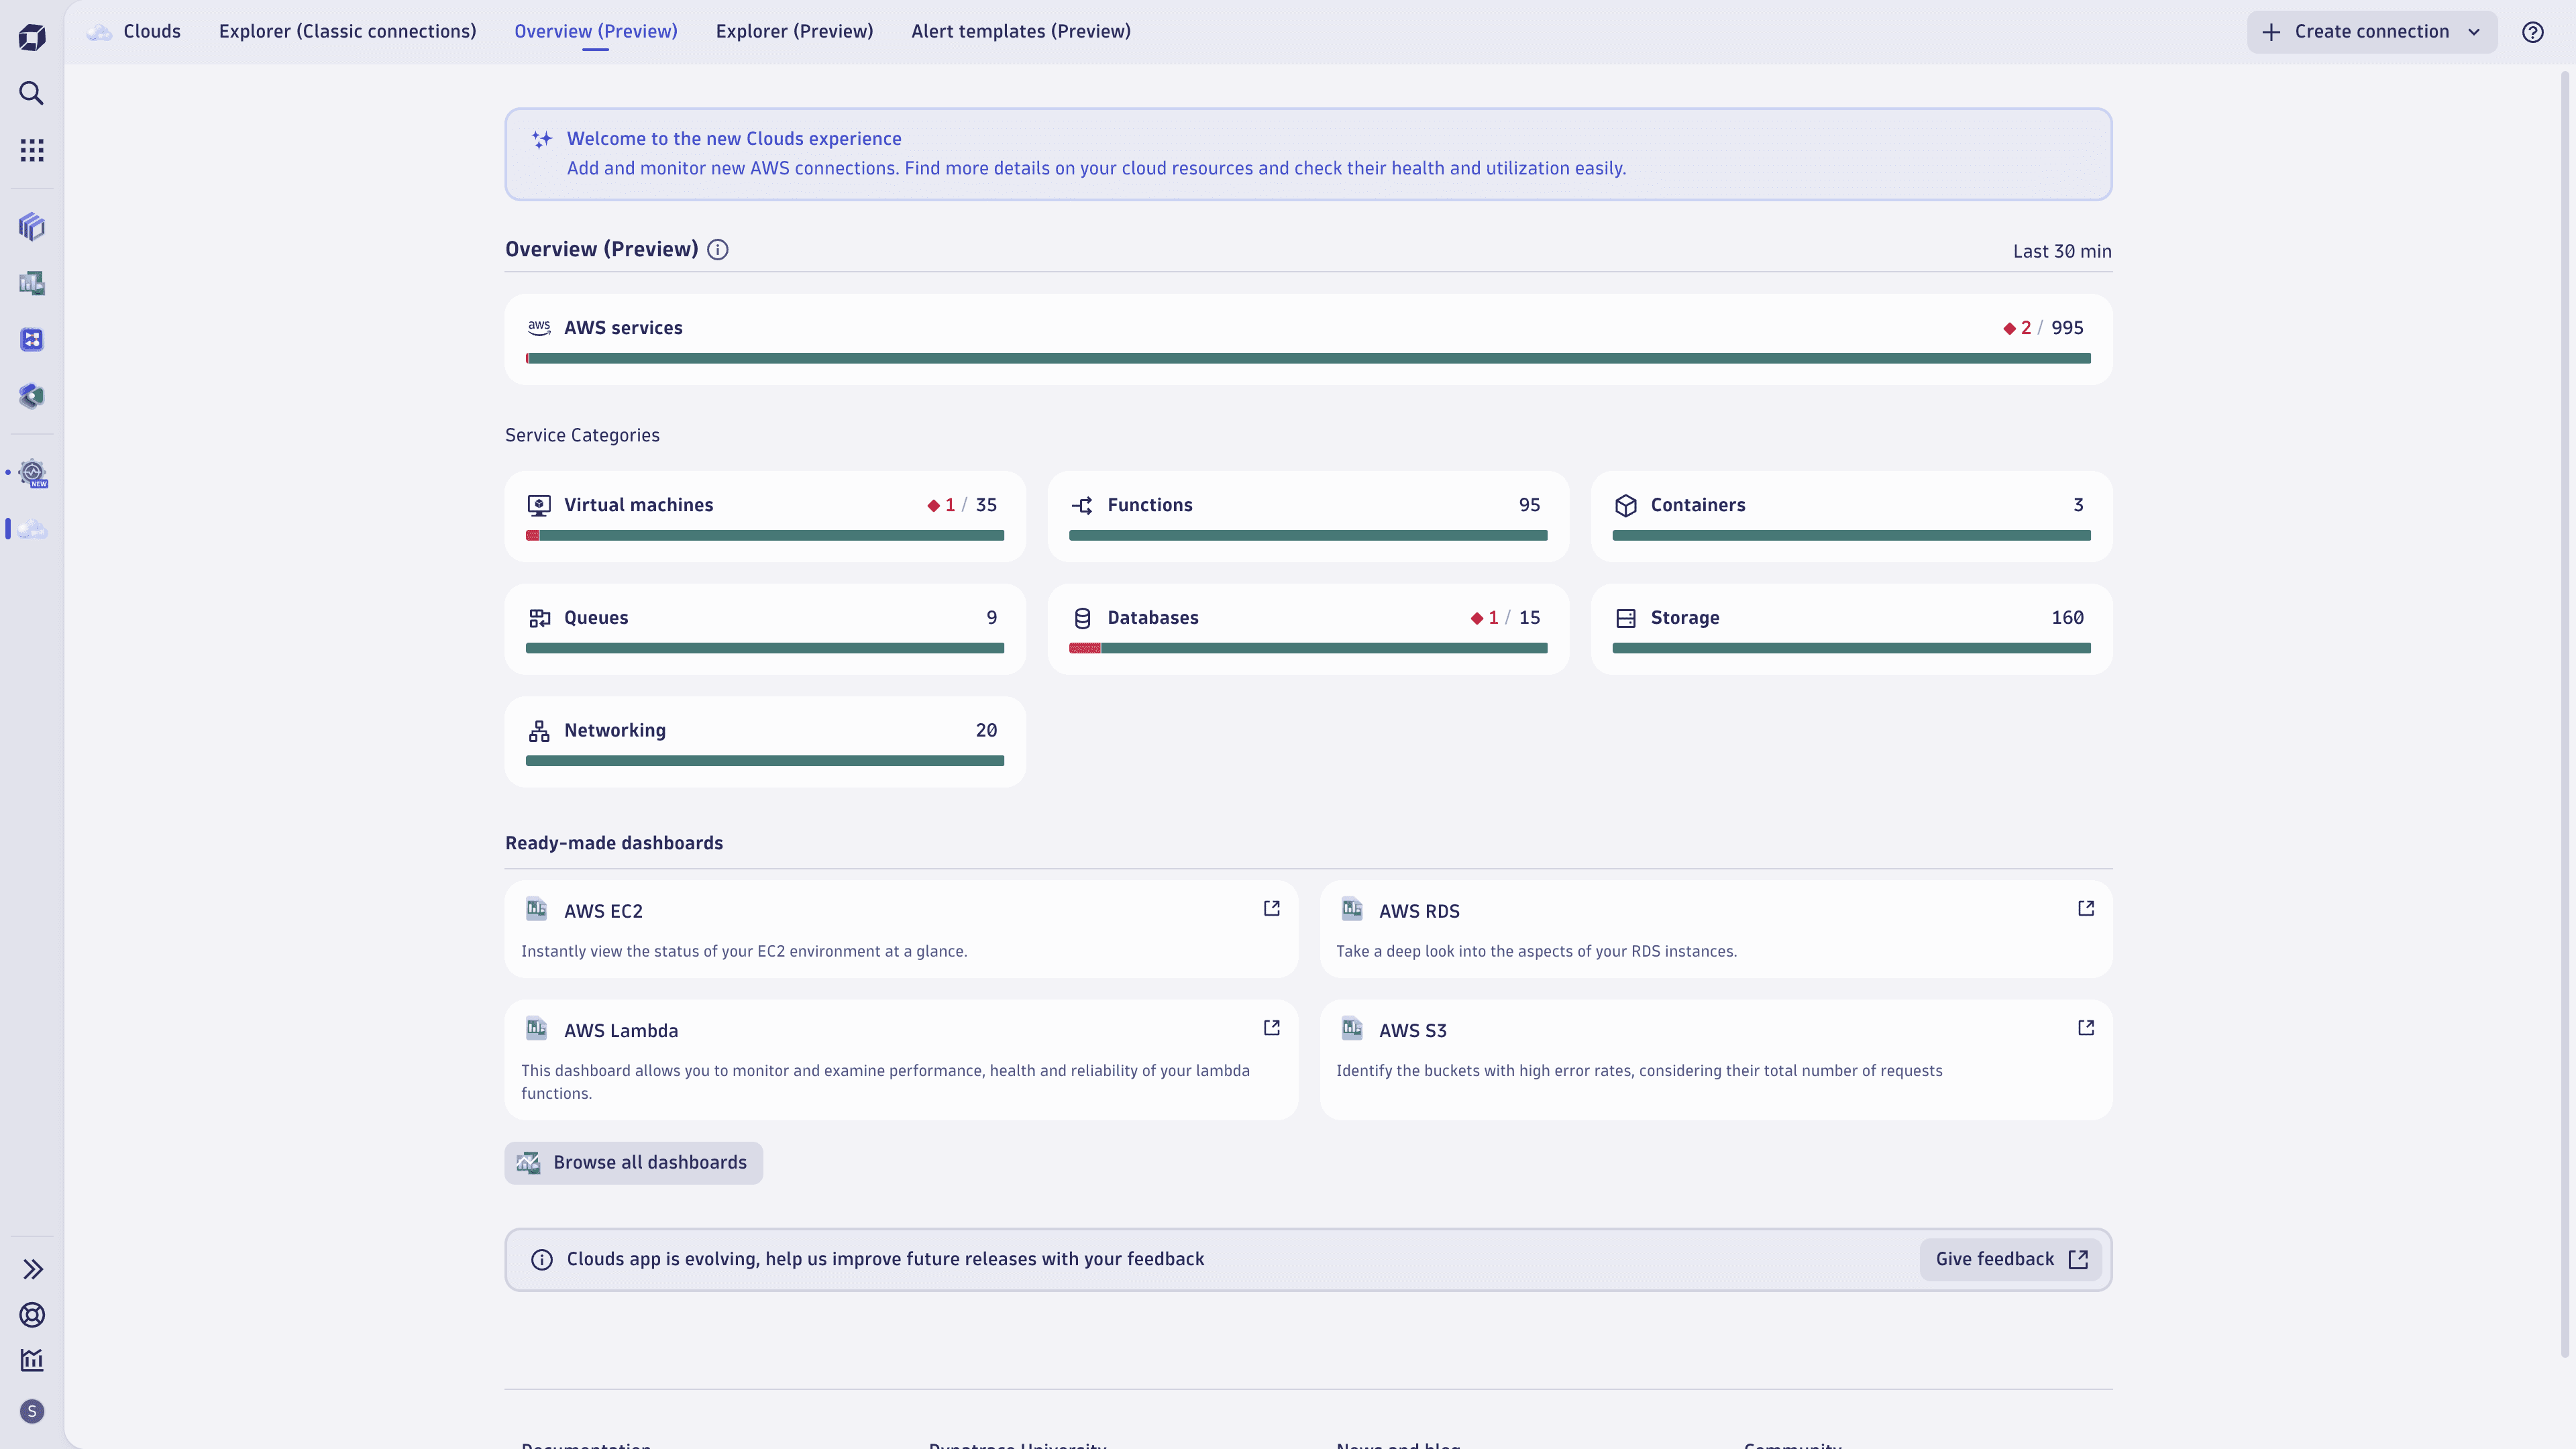
Task: Click the sparkle icon in welcome banner
Action: (541, 140)
